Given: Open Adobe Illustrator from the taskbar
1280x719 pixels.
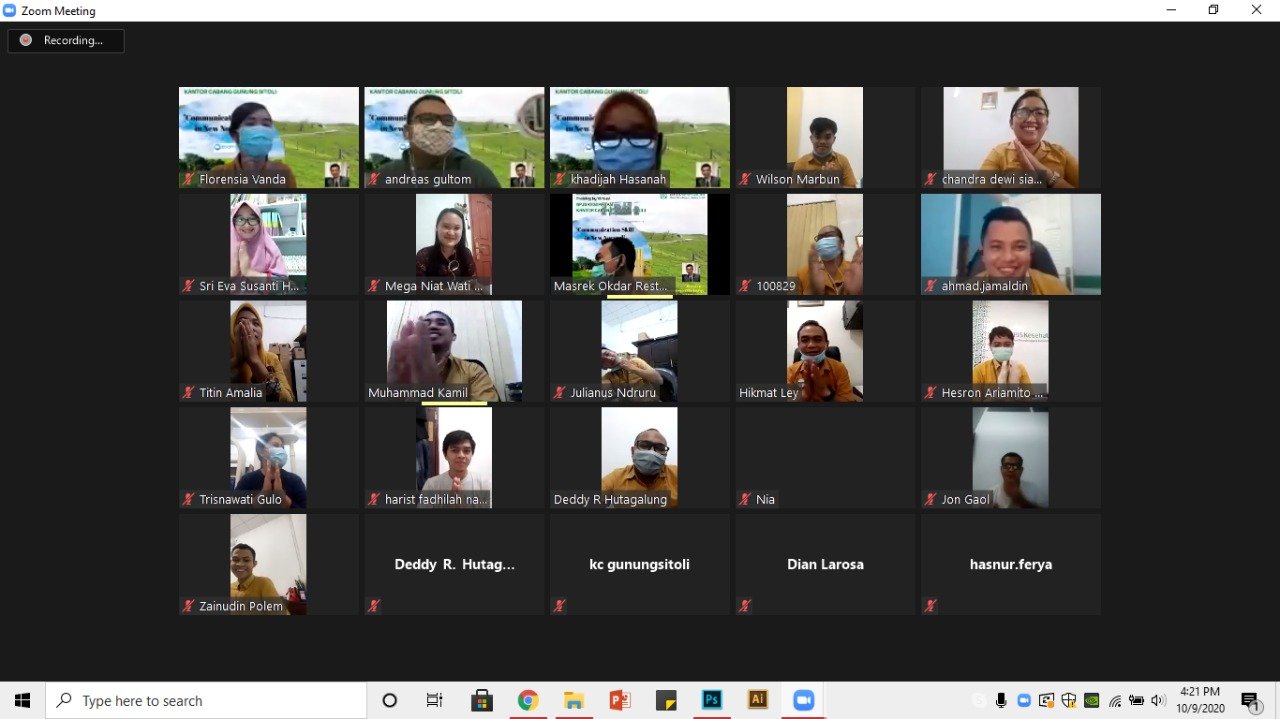Looking at the screenshot, I should pos(758,700).
